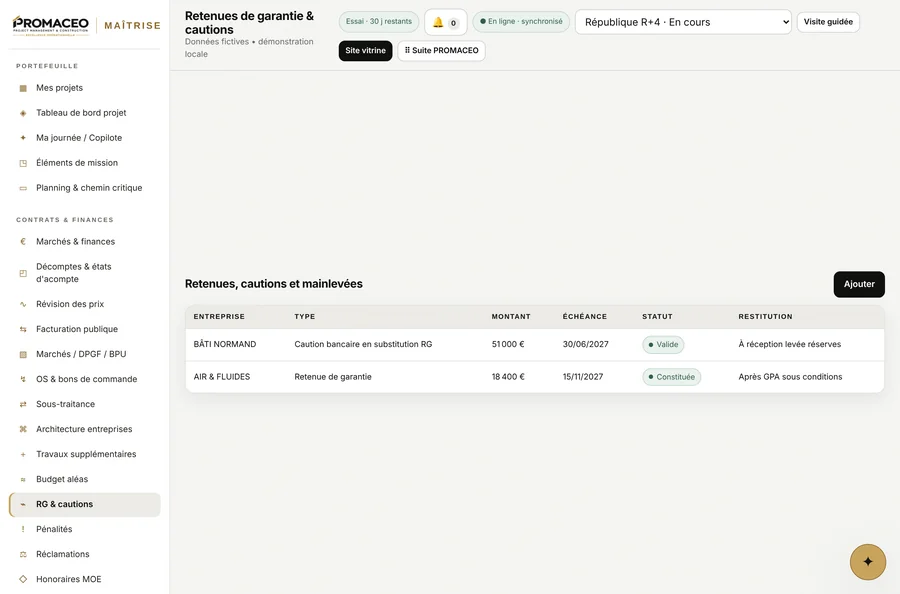Screen dimensions: 900x594
Task: Click the Marchés / DPGF / BPU icon
Action: tap(23, 354)
